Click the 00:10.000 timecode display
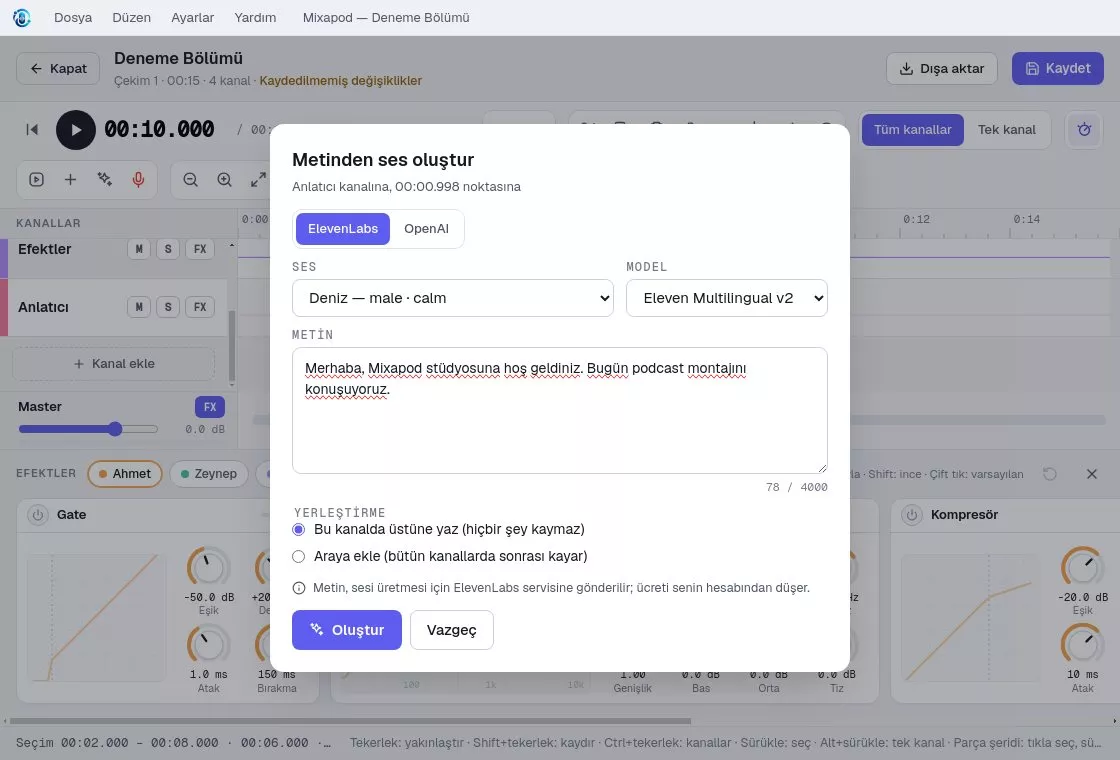Viewport: 1120px width, 760px height. tap(159, 129)
